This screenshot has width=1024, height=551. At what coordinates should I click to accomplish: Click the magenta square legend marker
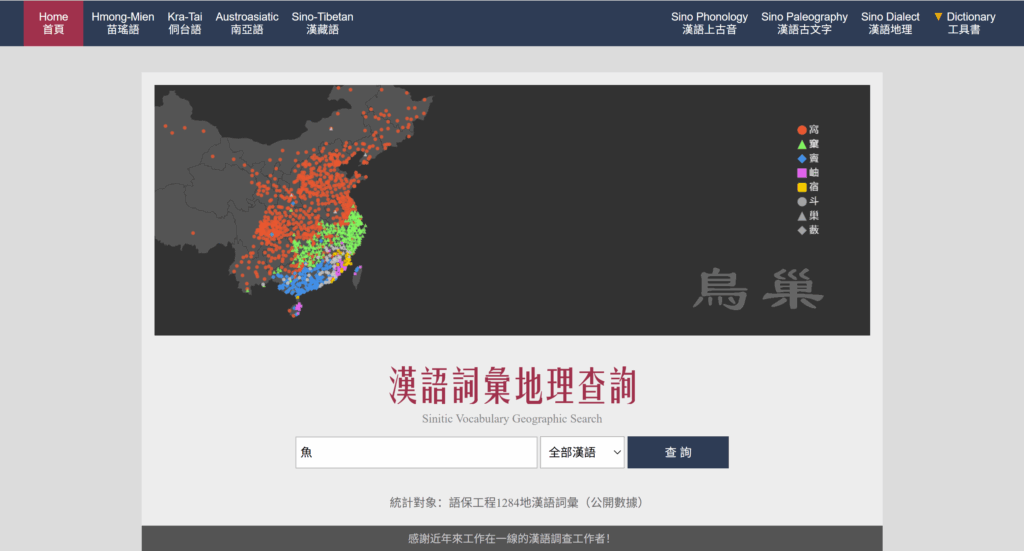click(802, 173)
